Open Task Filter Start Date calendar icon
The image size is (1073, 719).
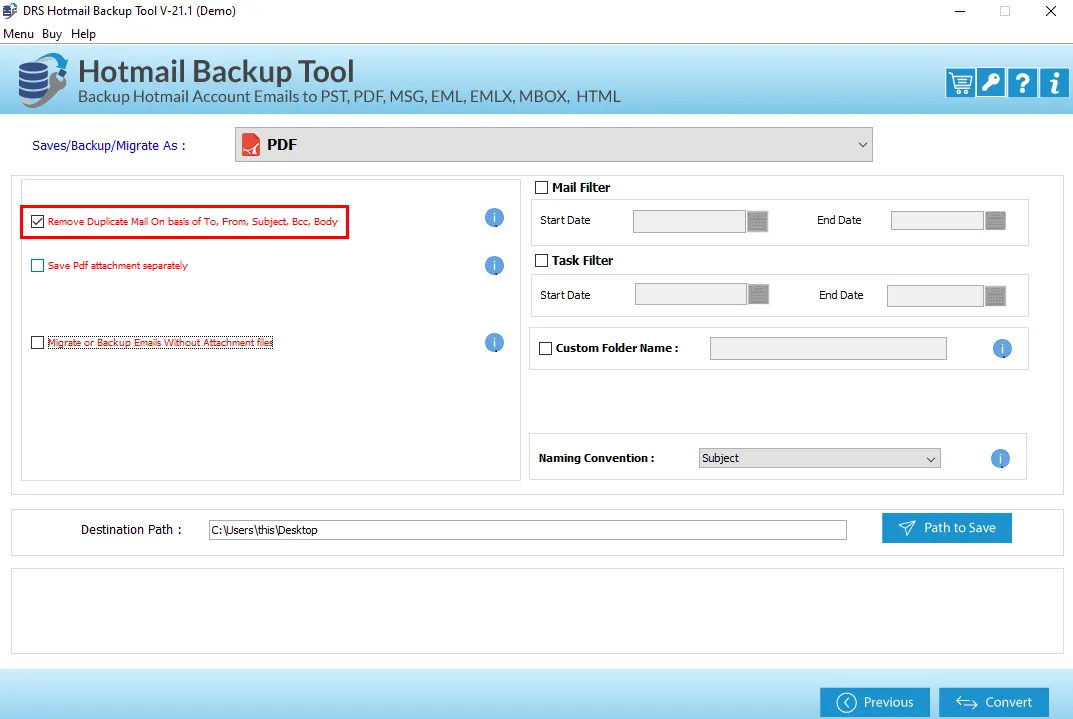[x=758, y=294]
